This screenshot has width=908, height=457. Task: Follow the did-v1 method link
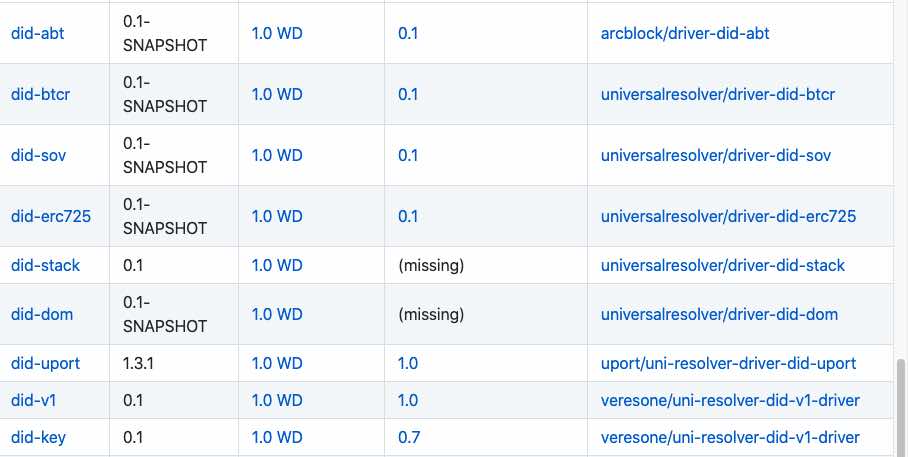[33, 400]
